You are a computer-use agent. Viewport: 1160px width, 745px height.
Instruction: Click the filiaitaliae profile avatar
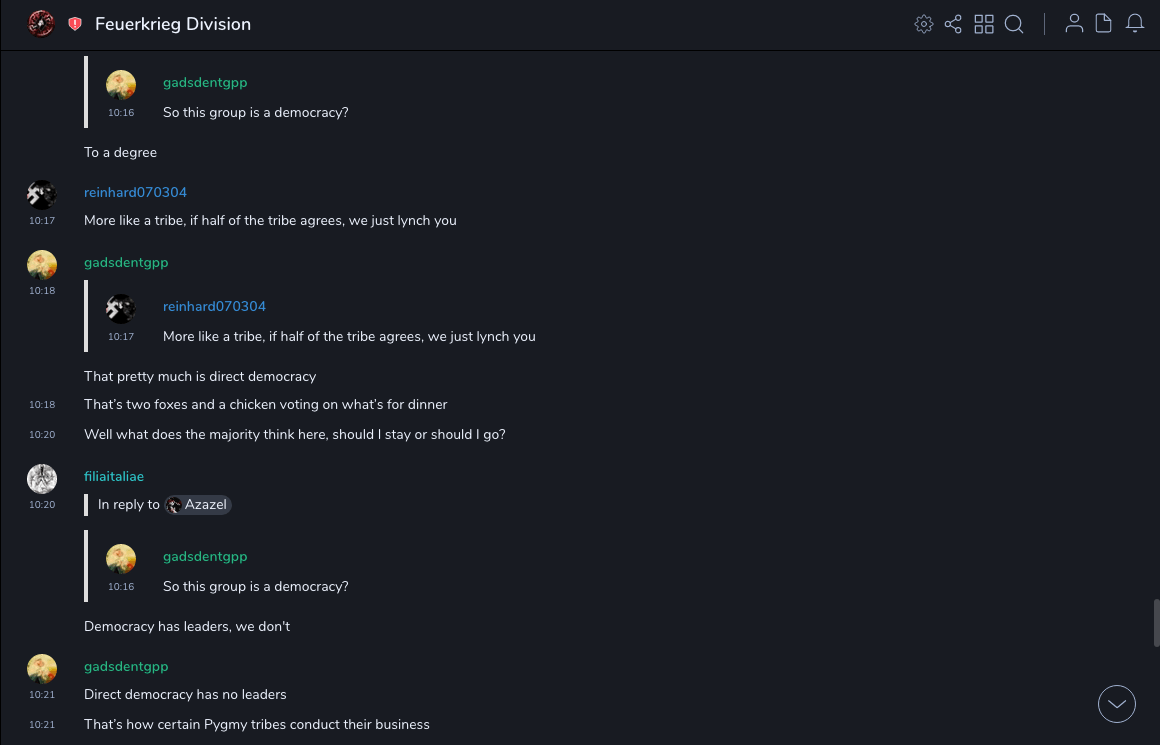(x=42, y=479)
